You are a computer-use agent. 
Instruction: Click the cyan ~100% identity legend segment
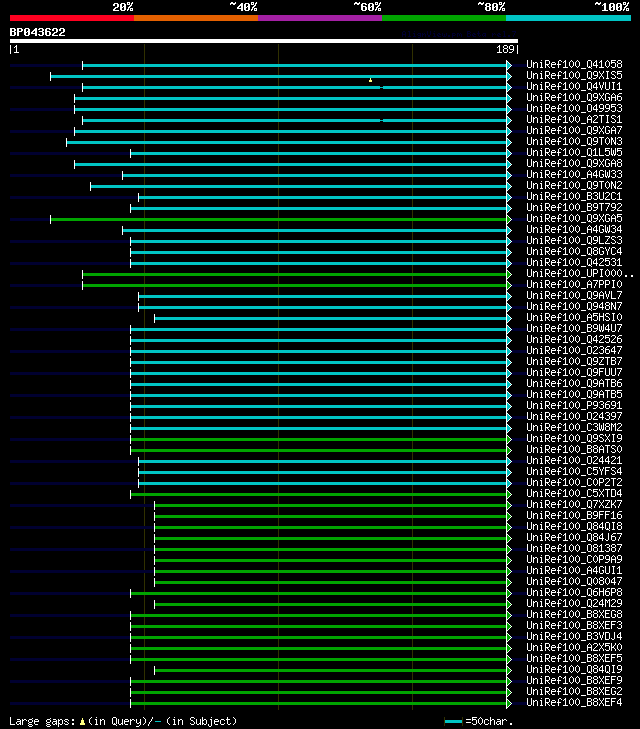click(x=568, y=18)
